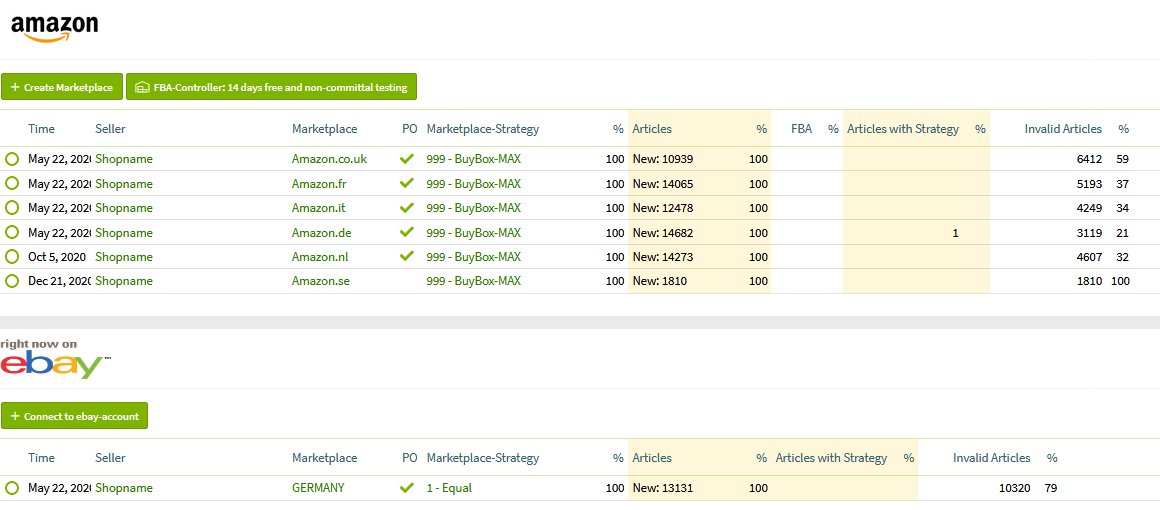Click Articles with Strategy header in eBay table
Screen dimensions: 1160x510
tap(832, 458)
